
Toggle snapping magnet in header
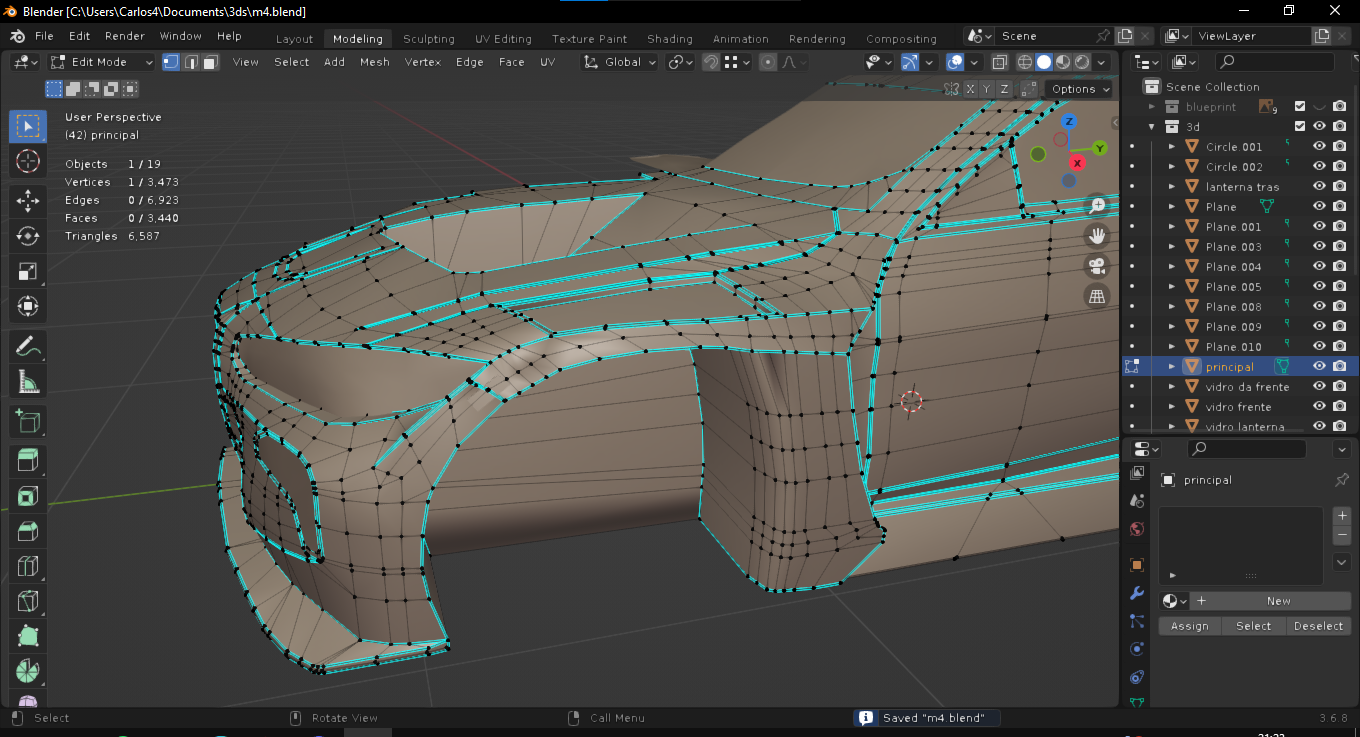(x=710, y=62)
